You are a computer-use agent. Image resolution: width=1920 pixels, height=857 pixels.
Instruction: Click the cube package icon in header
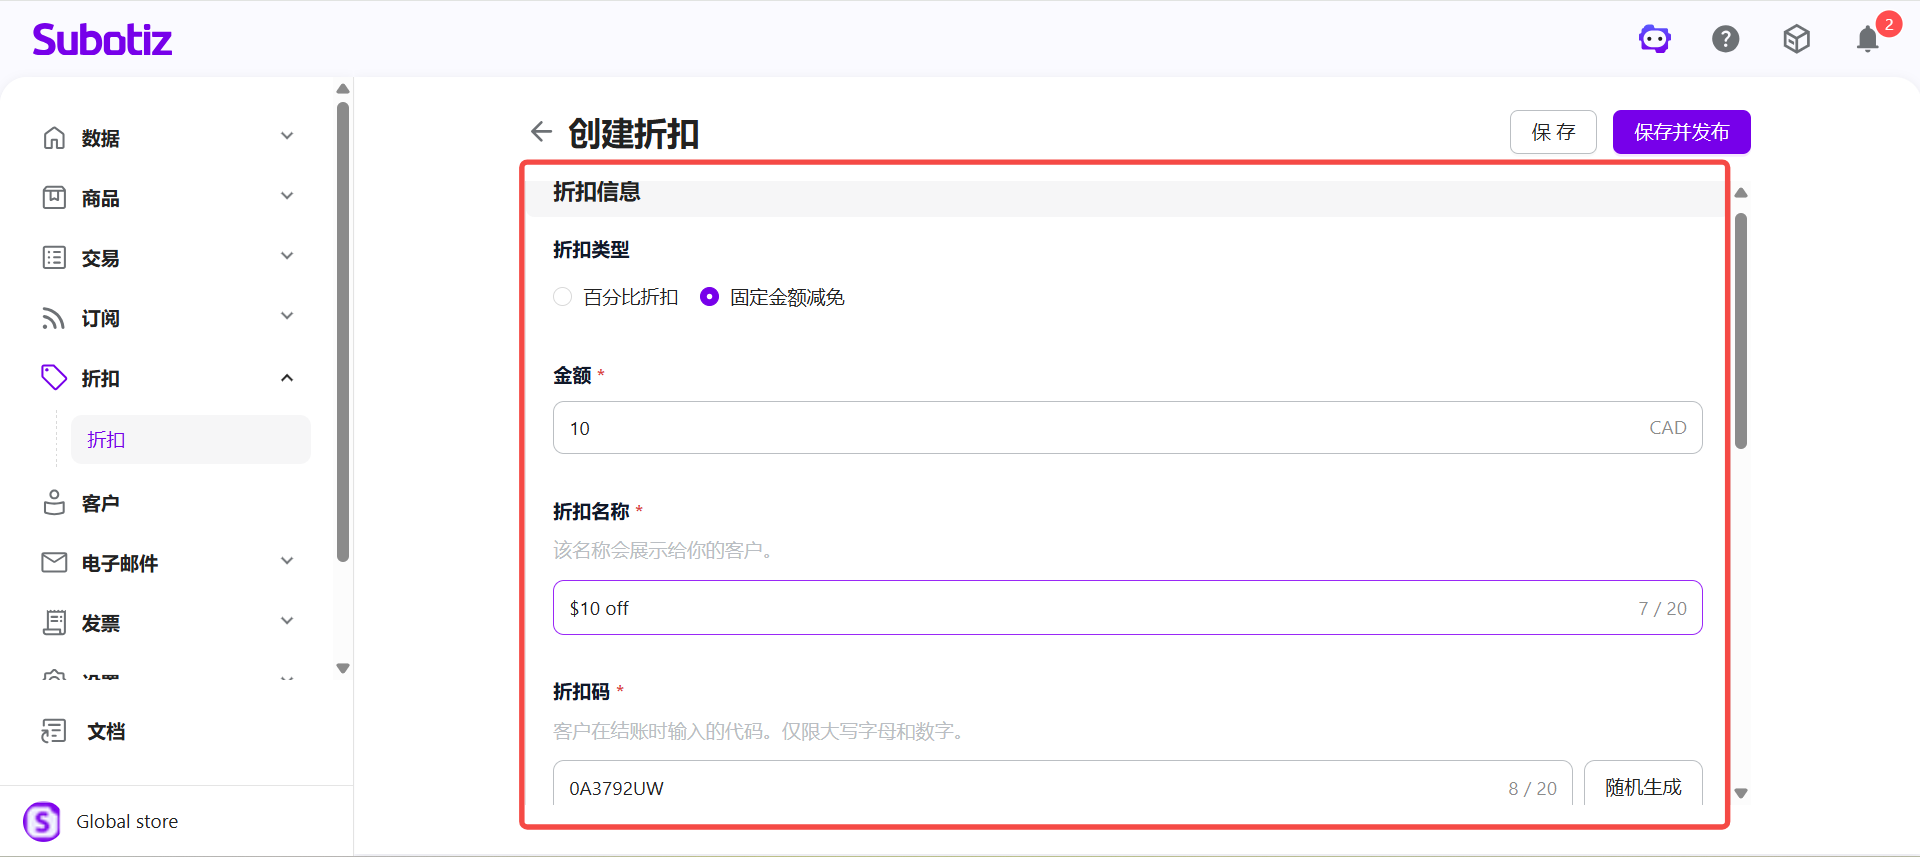(1796, 39)
